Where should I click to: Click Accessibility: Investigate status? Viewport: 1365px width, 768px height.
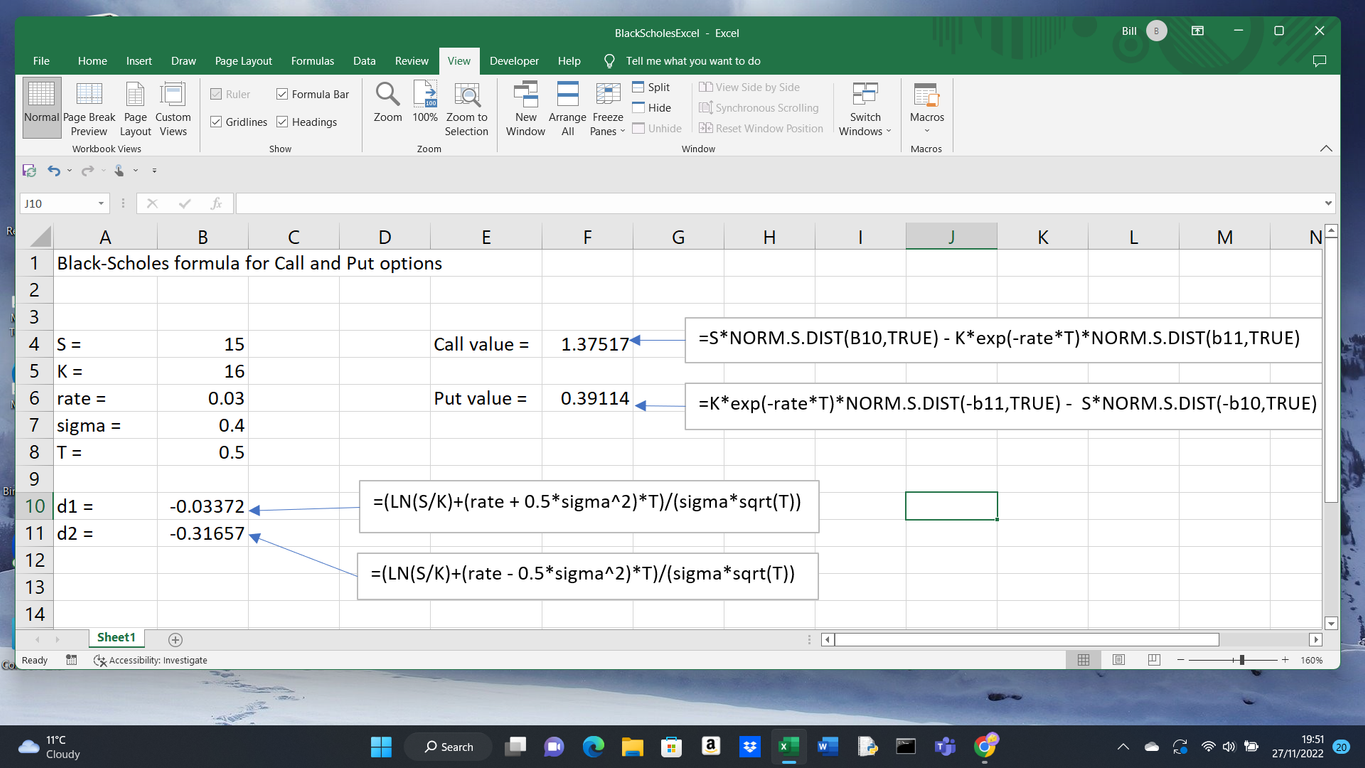[x=151, y=660]
